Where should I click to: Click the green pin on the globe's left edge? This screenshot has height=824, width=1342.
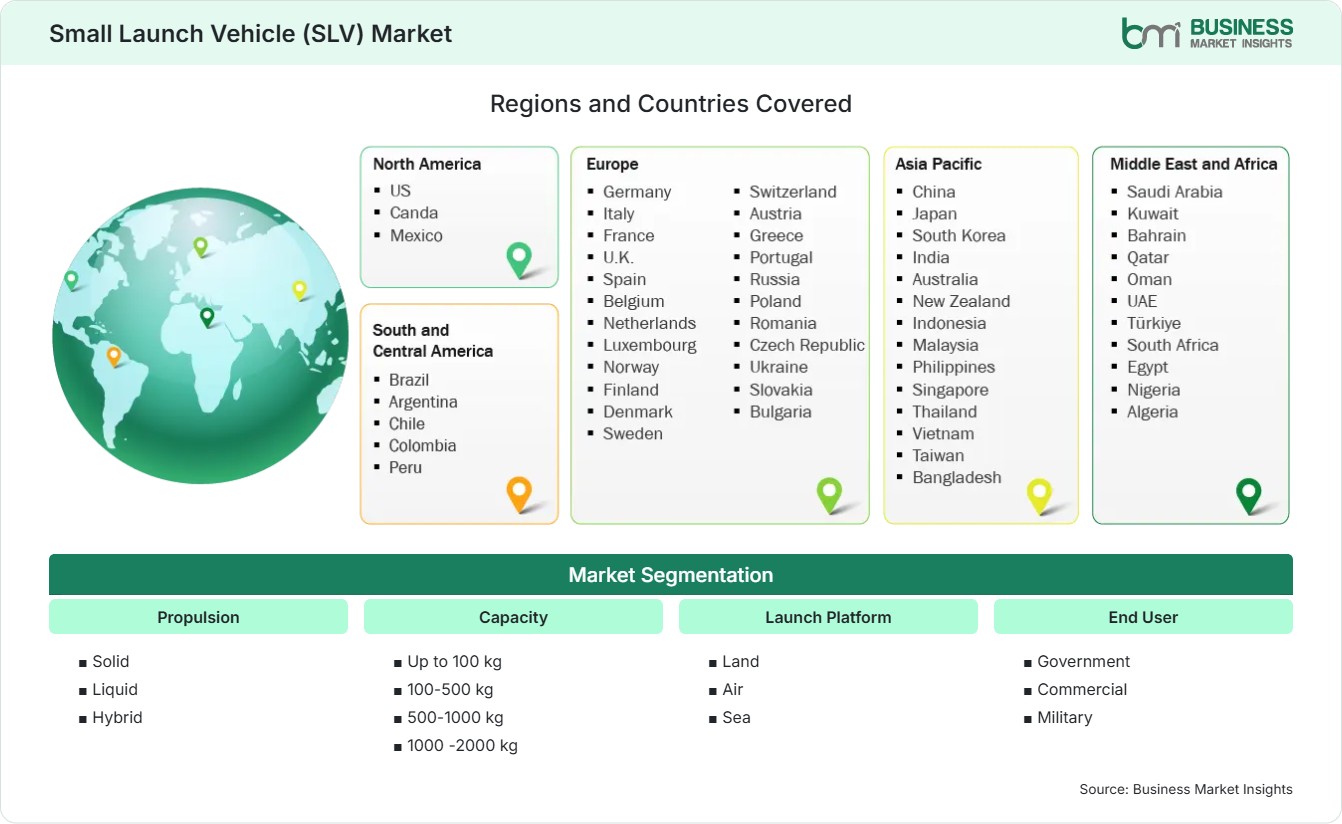pyautogui.click(x=71, y=280)
